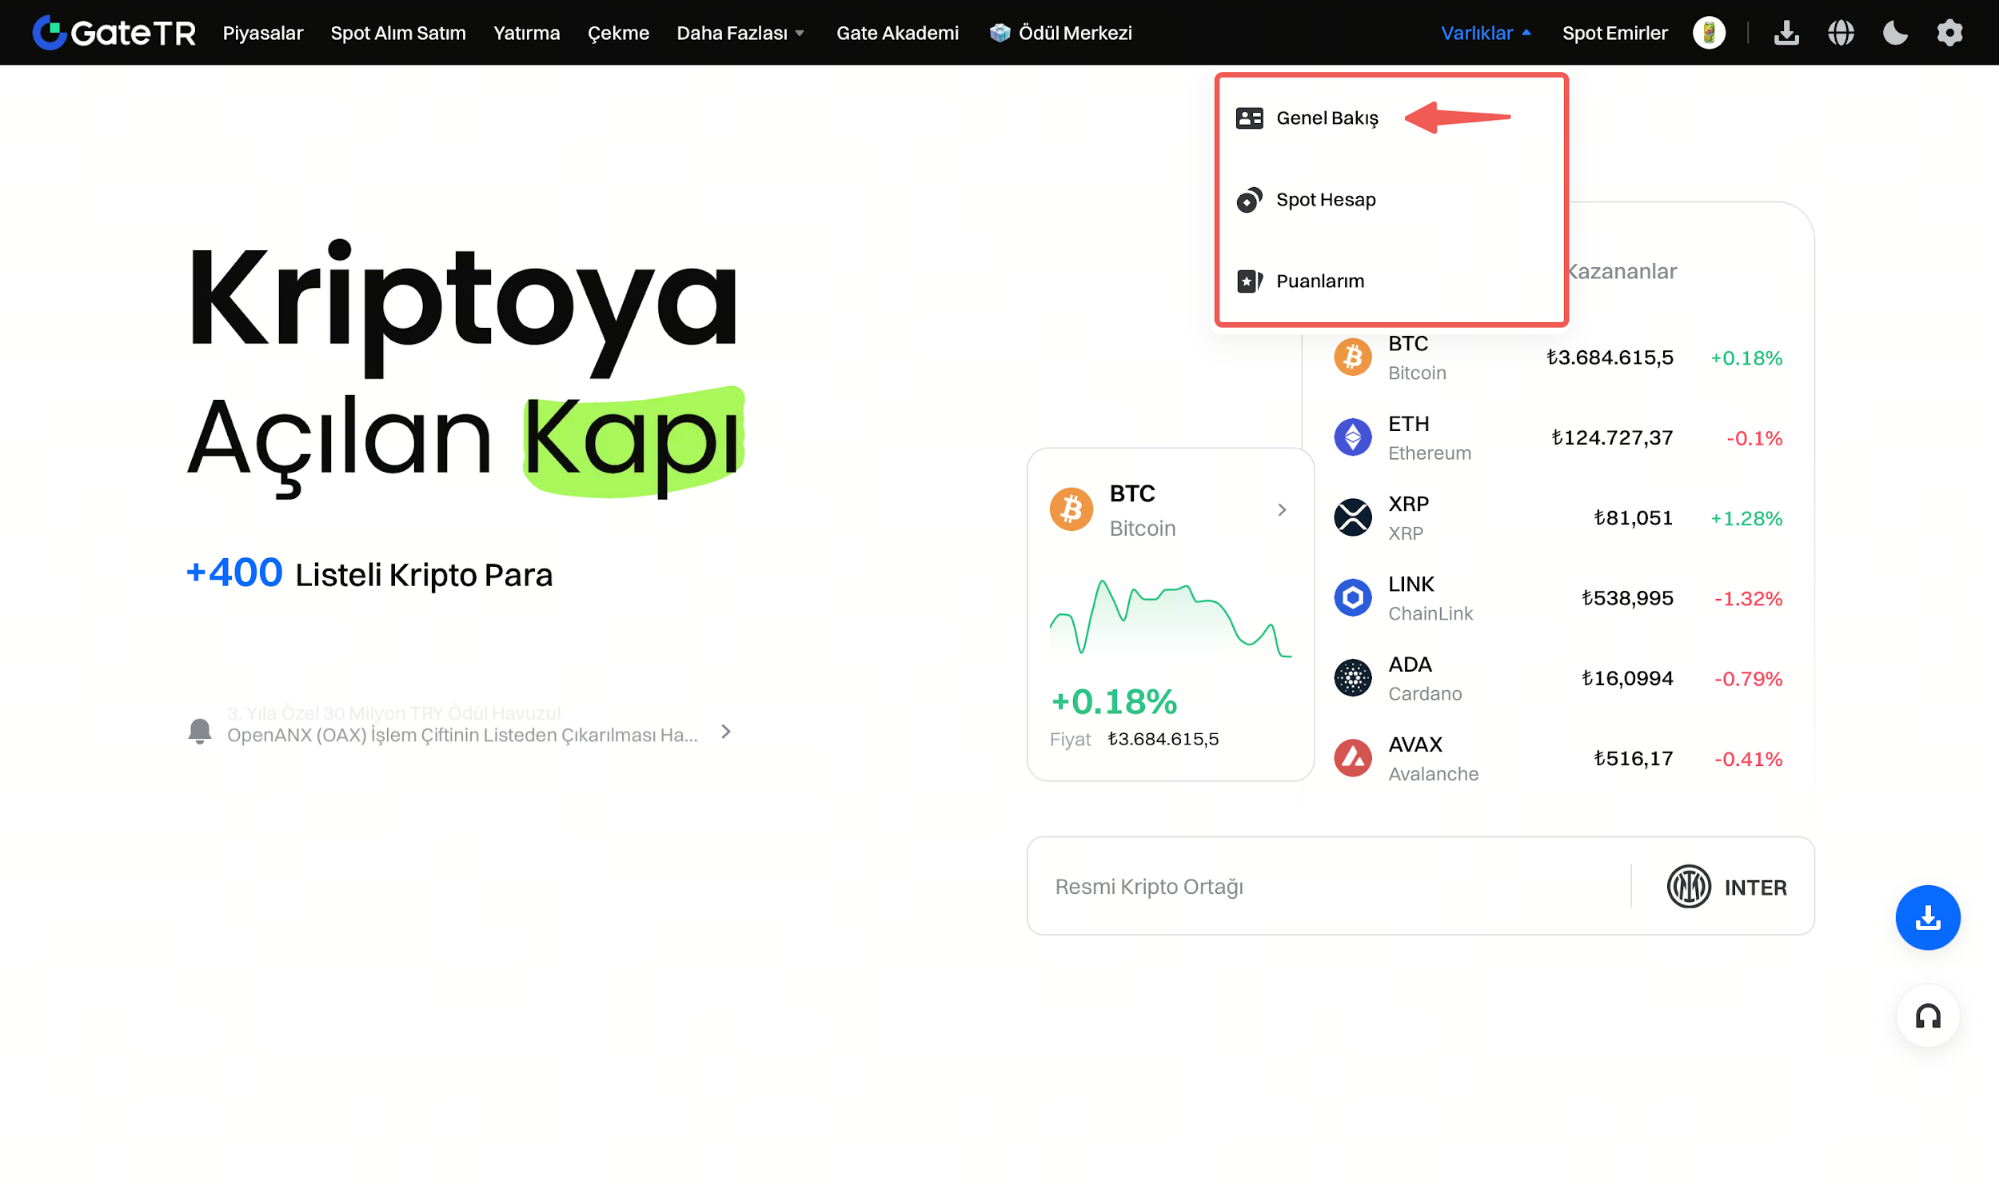Collapse the Varlıklar dropdown menu
This screenshot has height=1185, width=1999.
tap(1485, 33)
